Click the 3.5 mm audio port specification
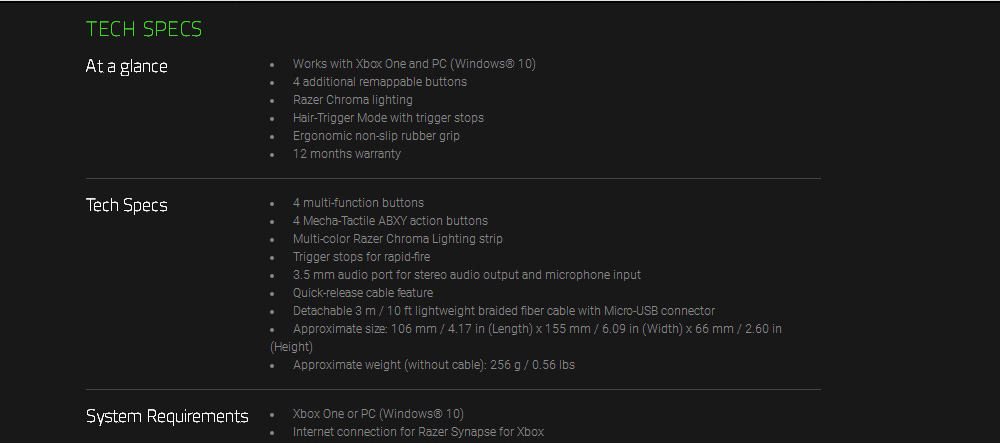This screenshot has width=1000, height=443. (x=467, y=275)
